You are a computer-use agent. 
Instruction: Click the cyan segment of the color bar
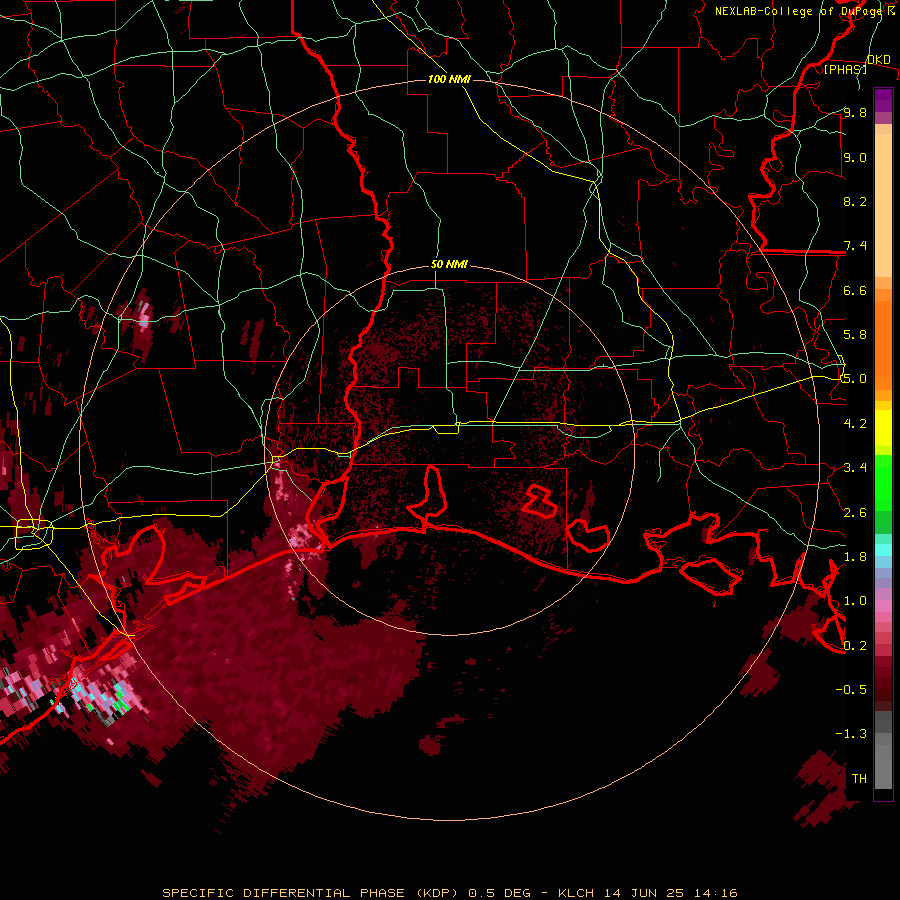[883, 549]
